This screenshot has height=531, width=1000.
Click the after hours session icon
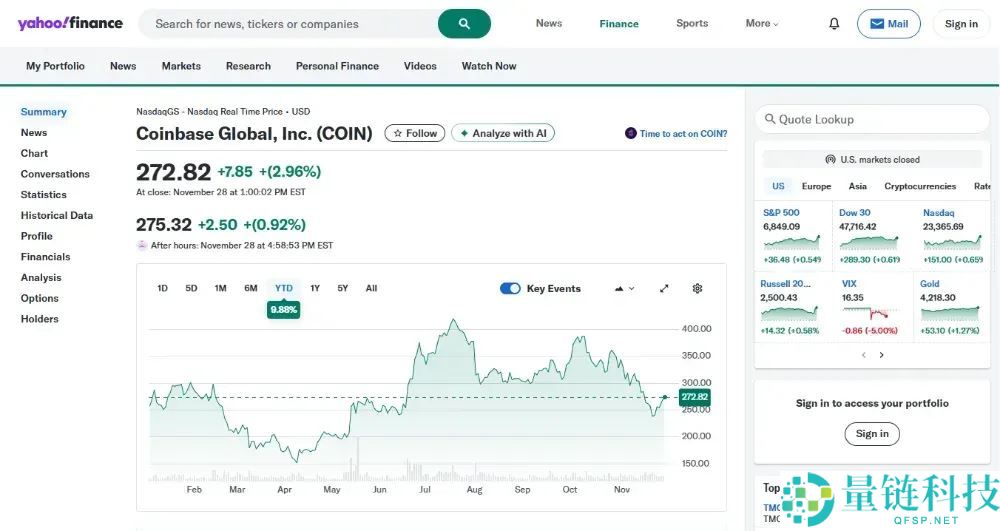[x=142, y=245]
